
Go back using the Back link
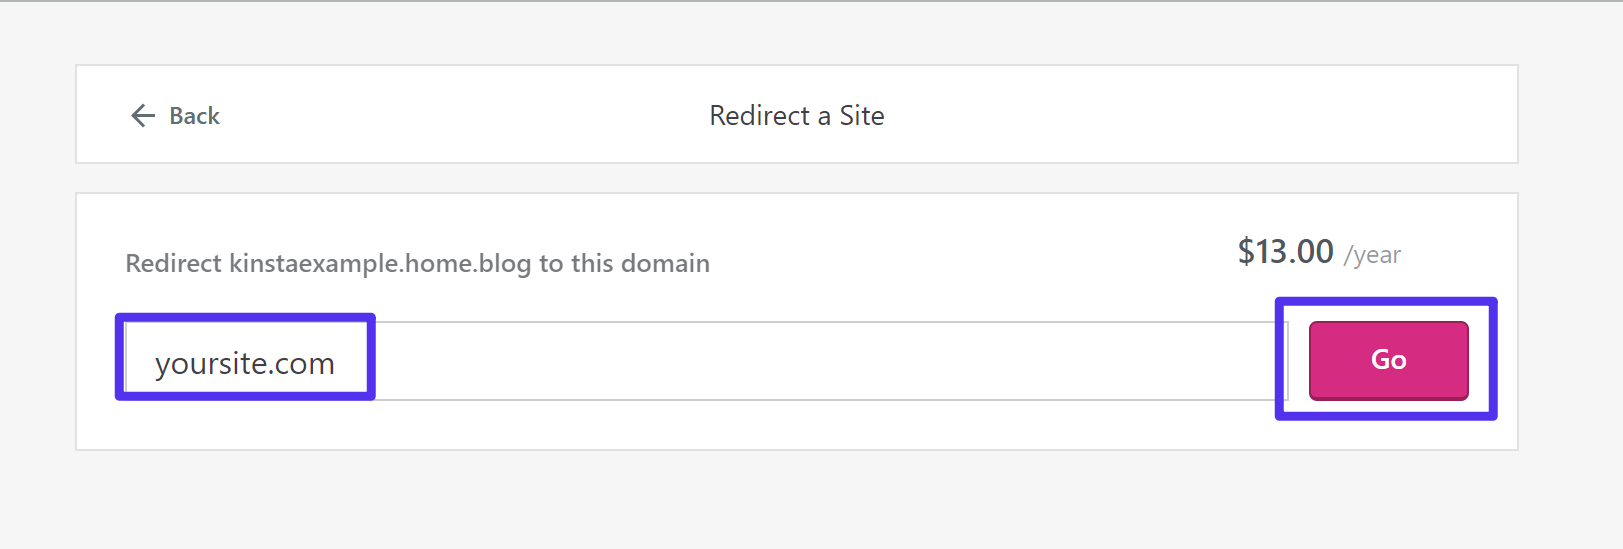click(176, 116)
